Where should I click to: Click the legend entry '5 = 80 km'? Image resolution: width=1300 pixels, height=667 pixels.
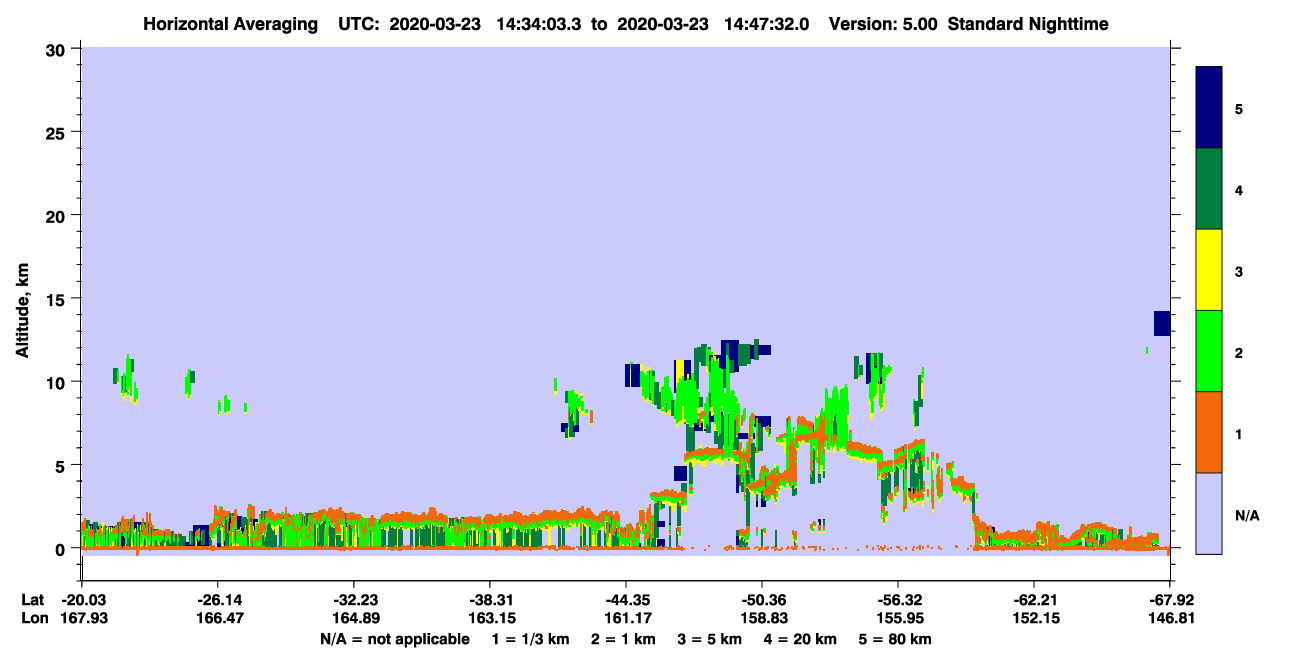[x=897, y=639]
